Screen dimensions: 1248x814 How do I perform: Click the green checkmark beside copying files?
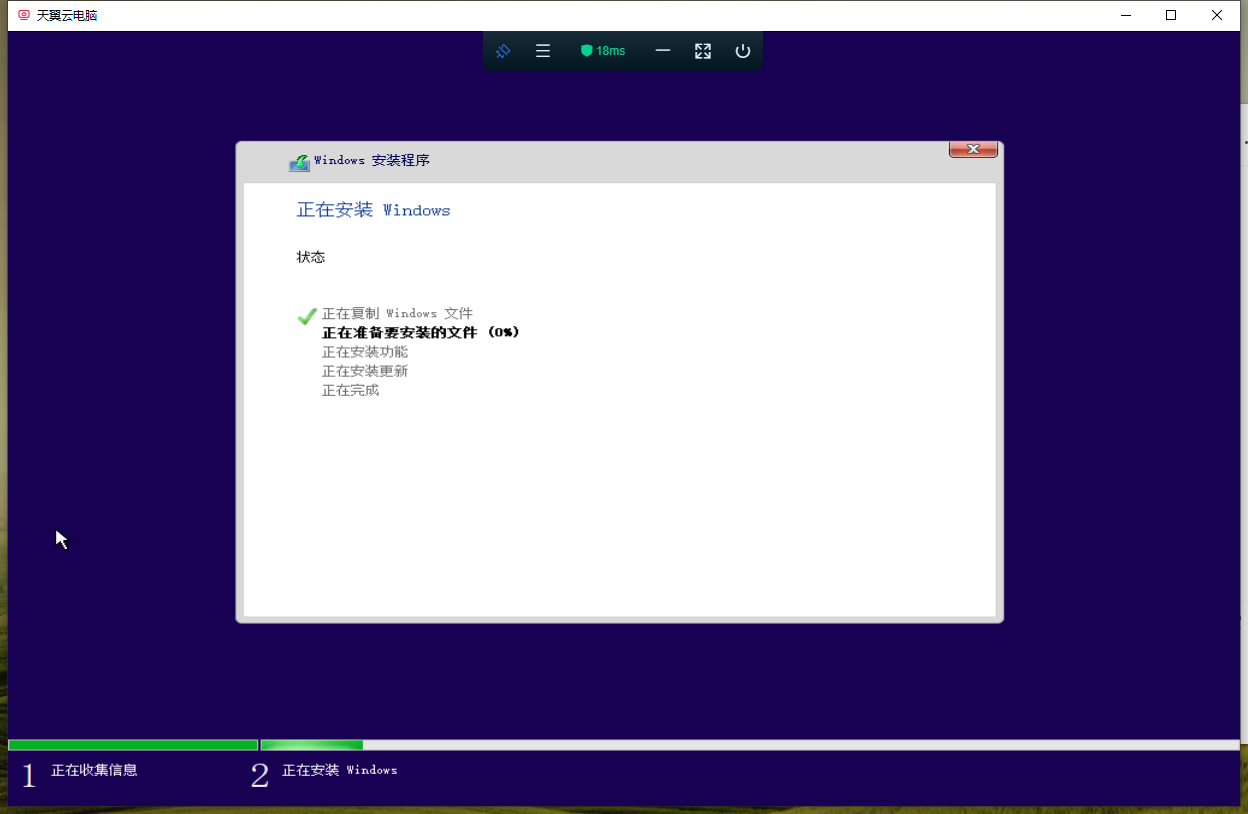307,316
